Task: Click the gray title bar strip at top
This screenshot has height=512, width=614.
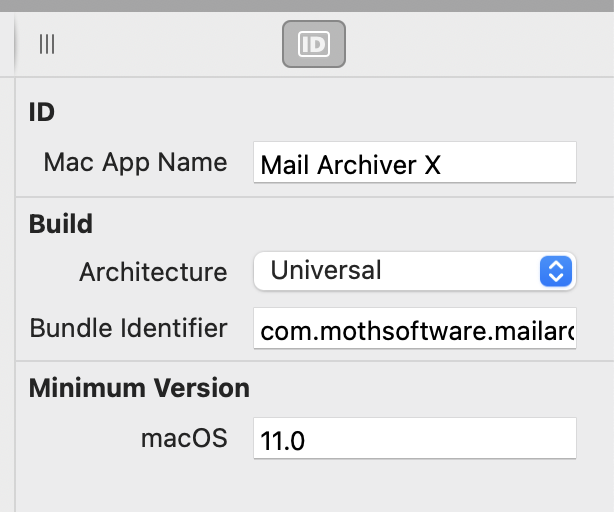Action: (x=307, y=5)
